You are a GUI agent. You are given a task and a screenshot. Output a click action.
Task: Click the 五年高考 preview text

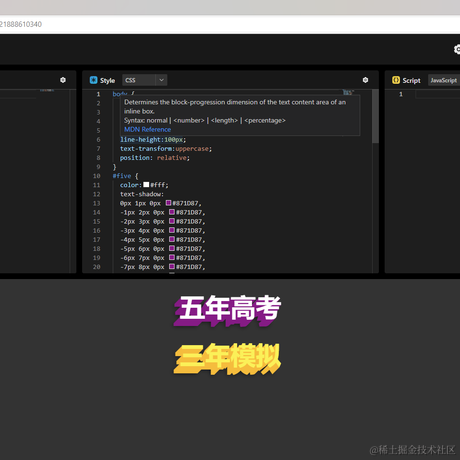pyautogui.click(x=228, y=310)
